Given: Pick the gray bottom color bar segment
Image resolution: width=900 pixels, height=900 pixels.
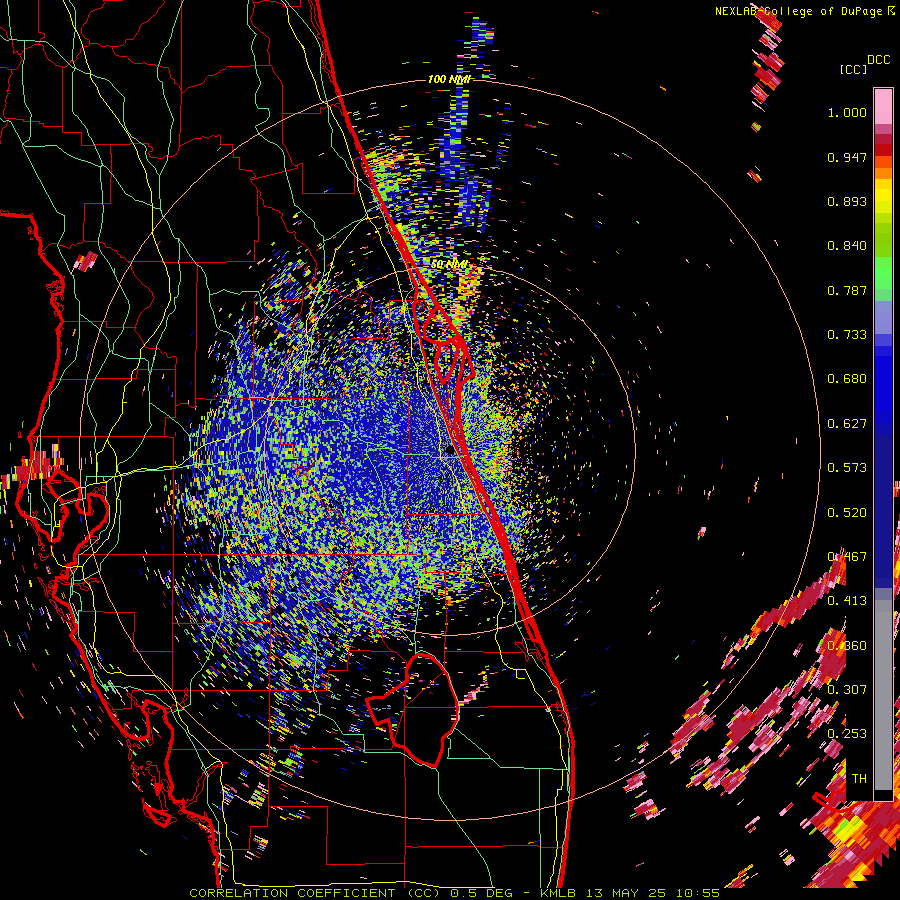Looking at the screenshot, I should pyautogui.click(x=883, y=695).
